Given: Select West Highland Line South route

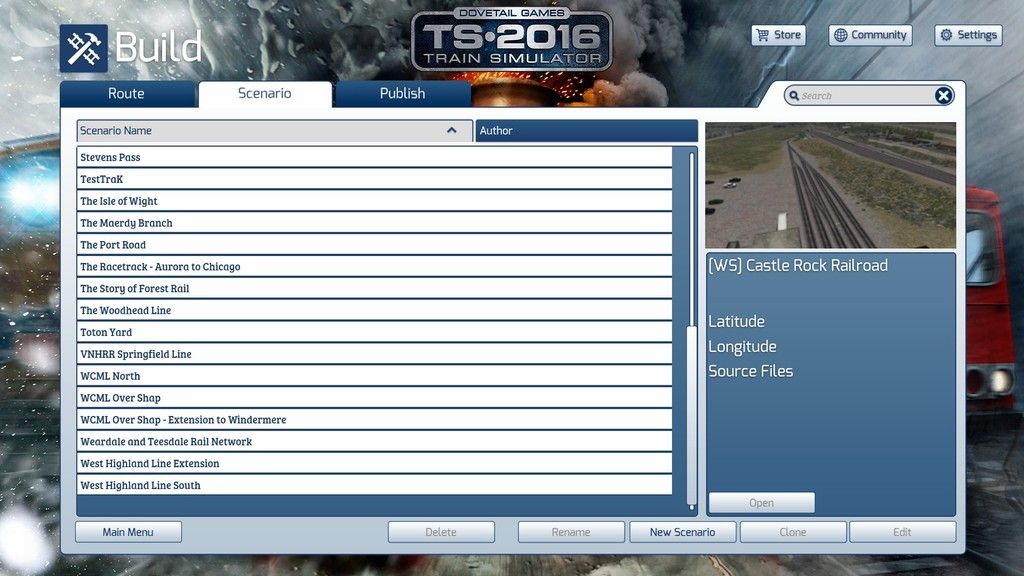Looking at the screenshot, I should (375, 485).
